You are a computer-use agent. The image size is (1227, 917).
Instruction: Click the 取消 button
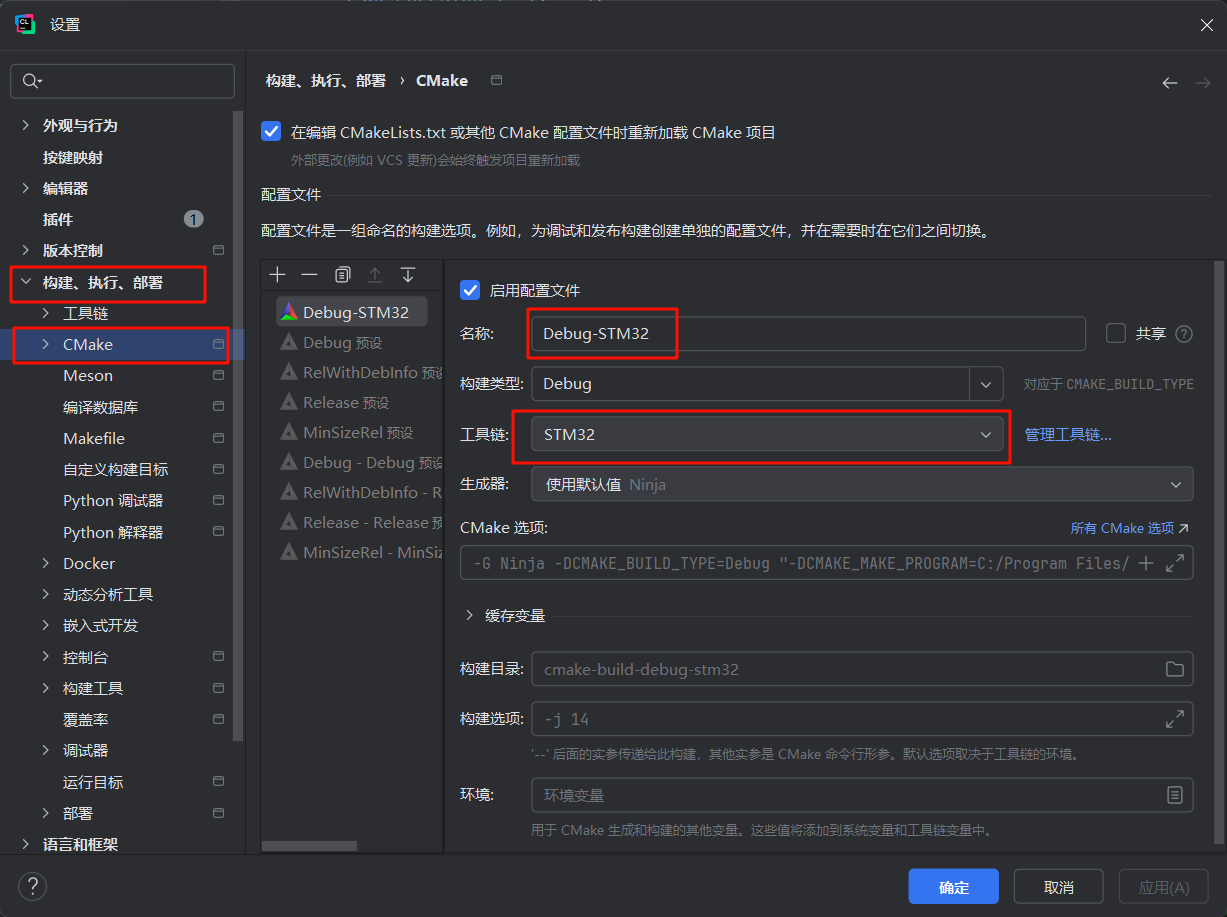(1059, 887)
